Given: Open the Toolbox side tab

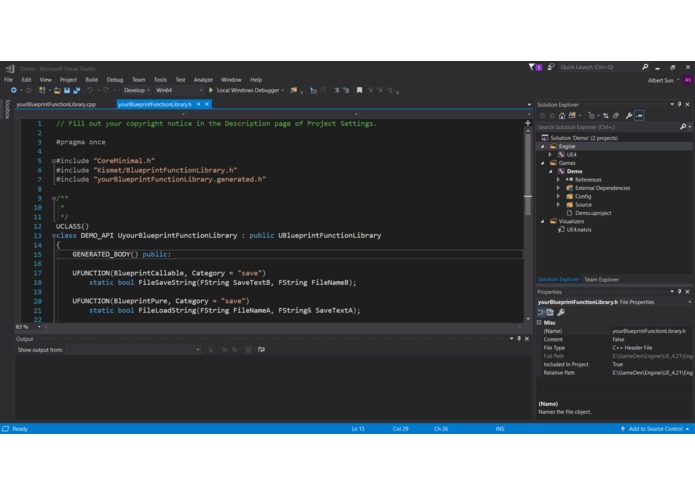Looking at the screenshot, I should [7, 109].
